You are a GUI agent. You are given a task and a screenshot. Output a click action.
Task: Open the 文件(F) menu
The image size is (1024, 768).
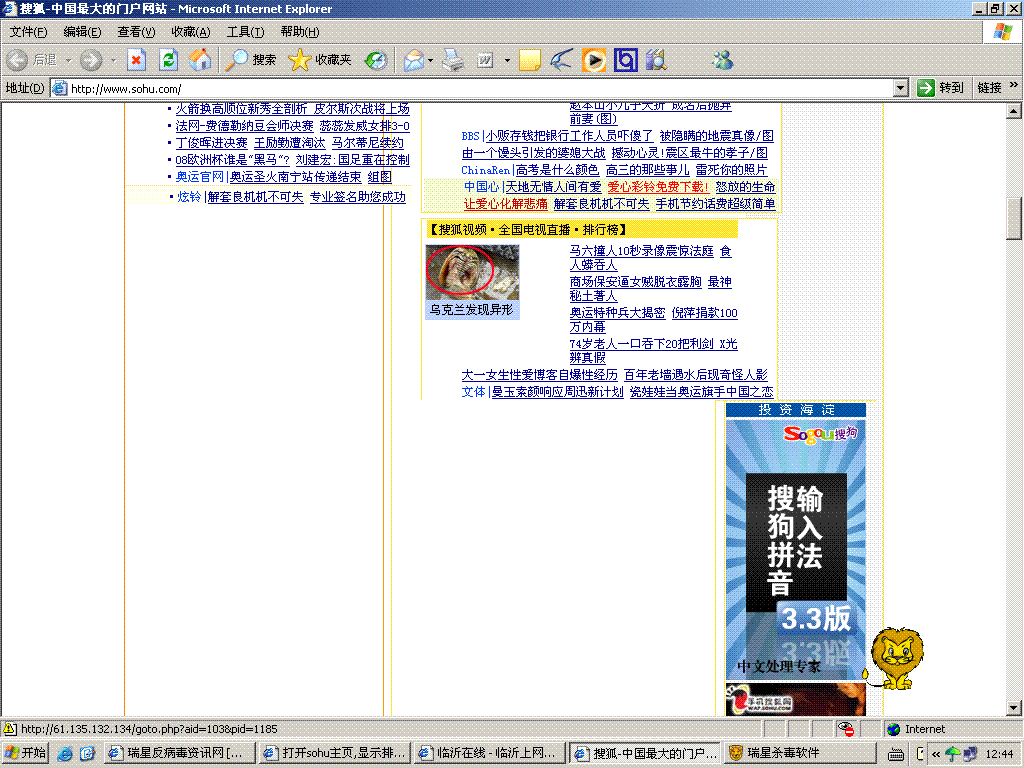[x=28, y=31]
